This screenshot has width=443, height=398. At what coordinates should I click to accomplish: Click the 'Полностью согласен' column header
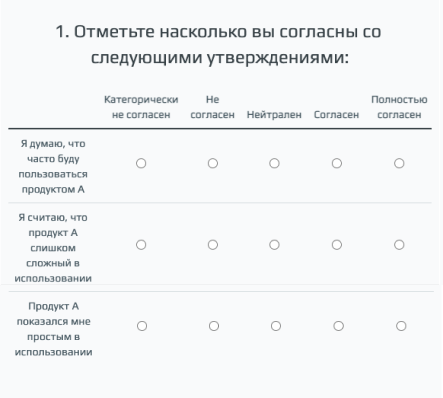point(399,107)
